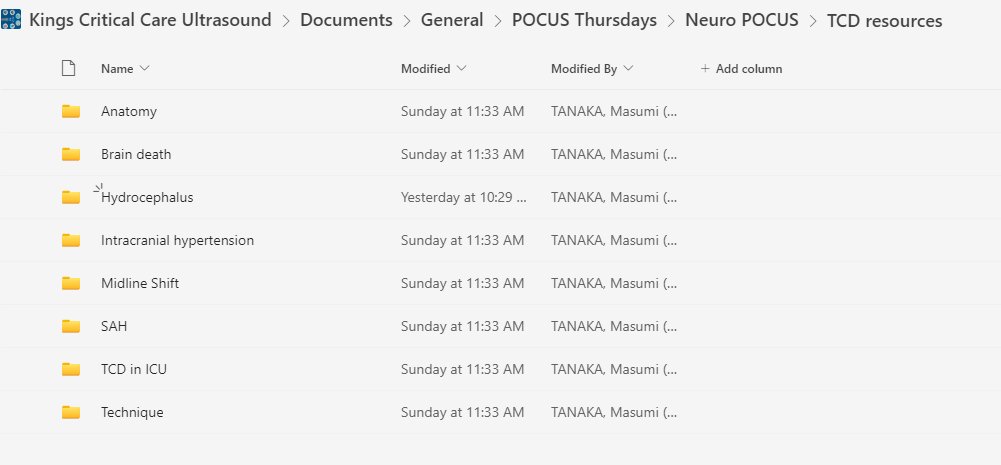
Task: Go to Neuro POCUS breadcrumb
Action: [742, 20]
